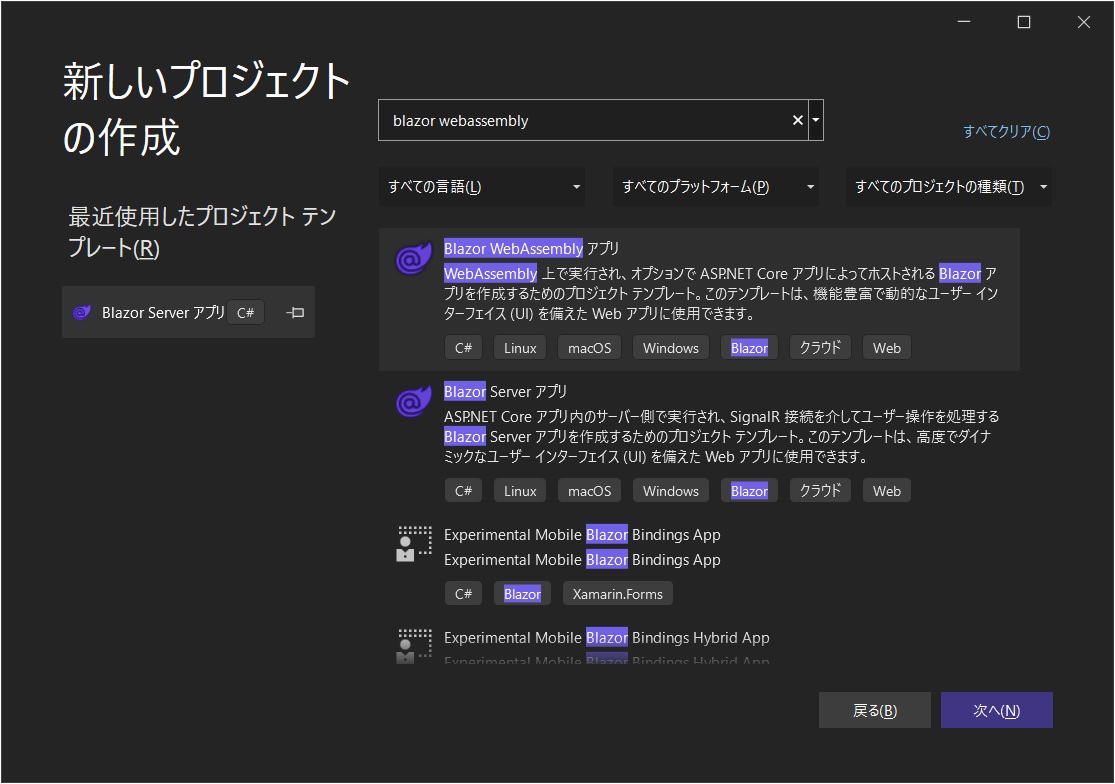Click Blazor tag under Blazor WebAssembly アプリ
The width and height of the screenshot is (1115, 784).
[x=749, y=348]
